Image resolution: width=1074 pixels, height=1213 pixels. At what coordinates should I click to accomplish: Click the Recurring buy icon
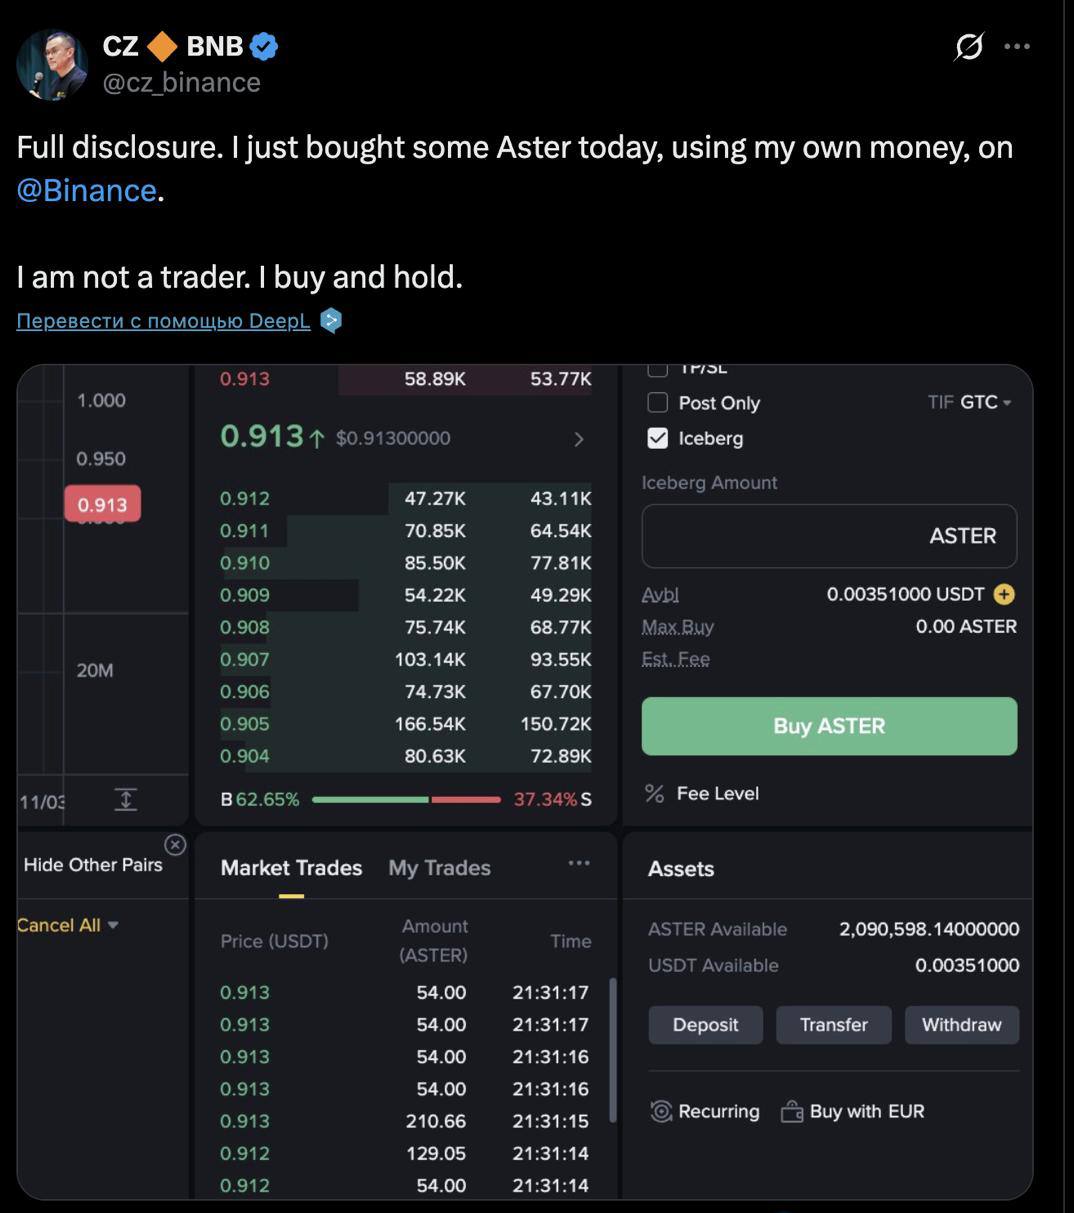tap(661, 1111)
